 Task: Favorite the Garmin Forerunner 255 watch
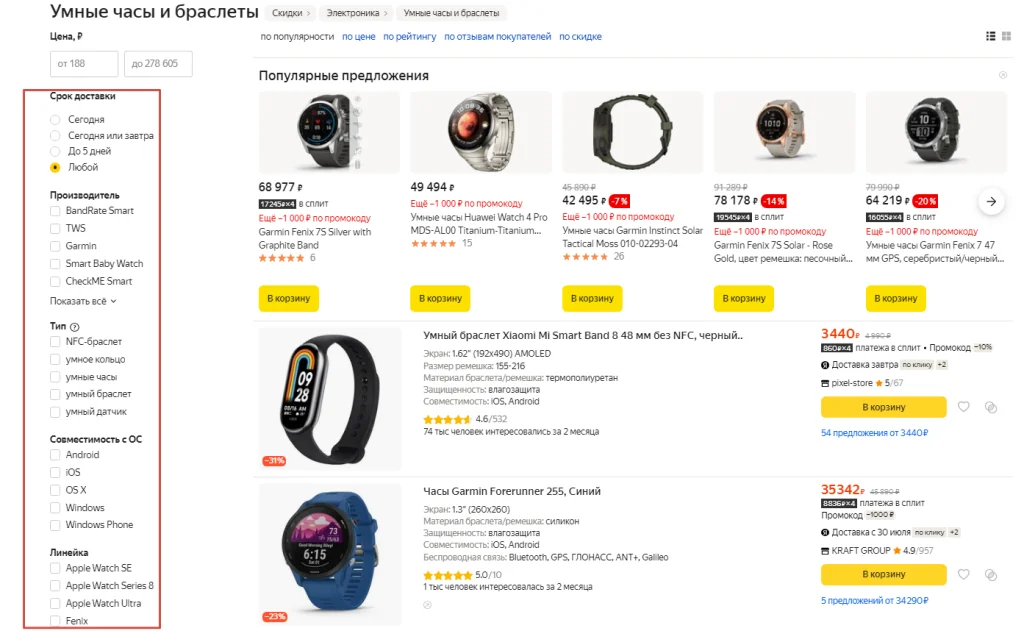tap(964, 575)
